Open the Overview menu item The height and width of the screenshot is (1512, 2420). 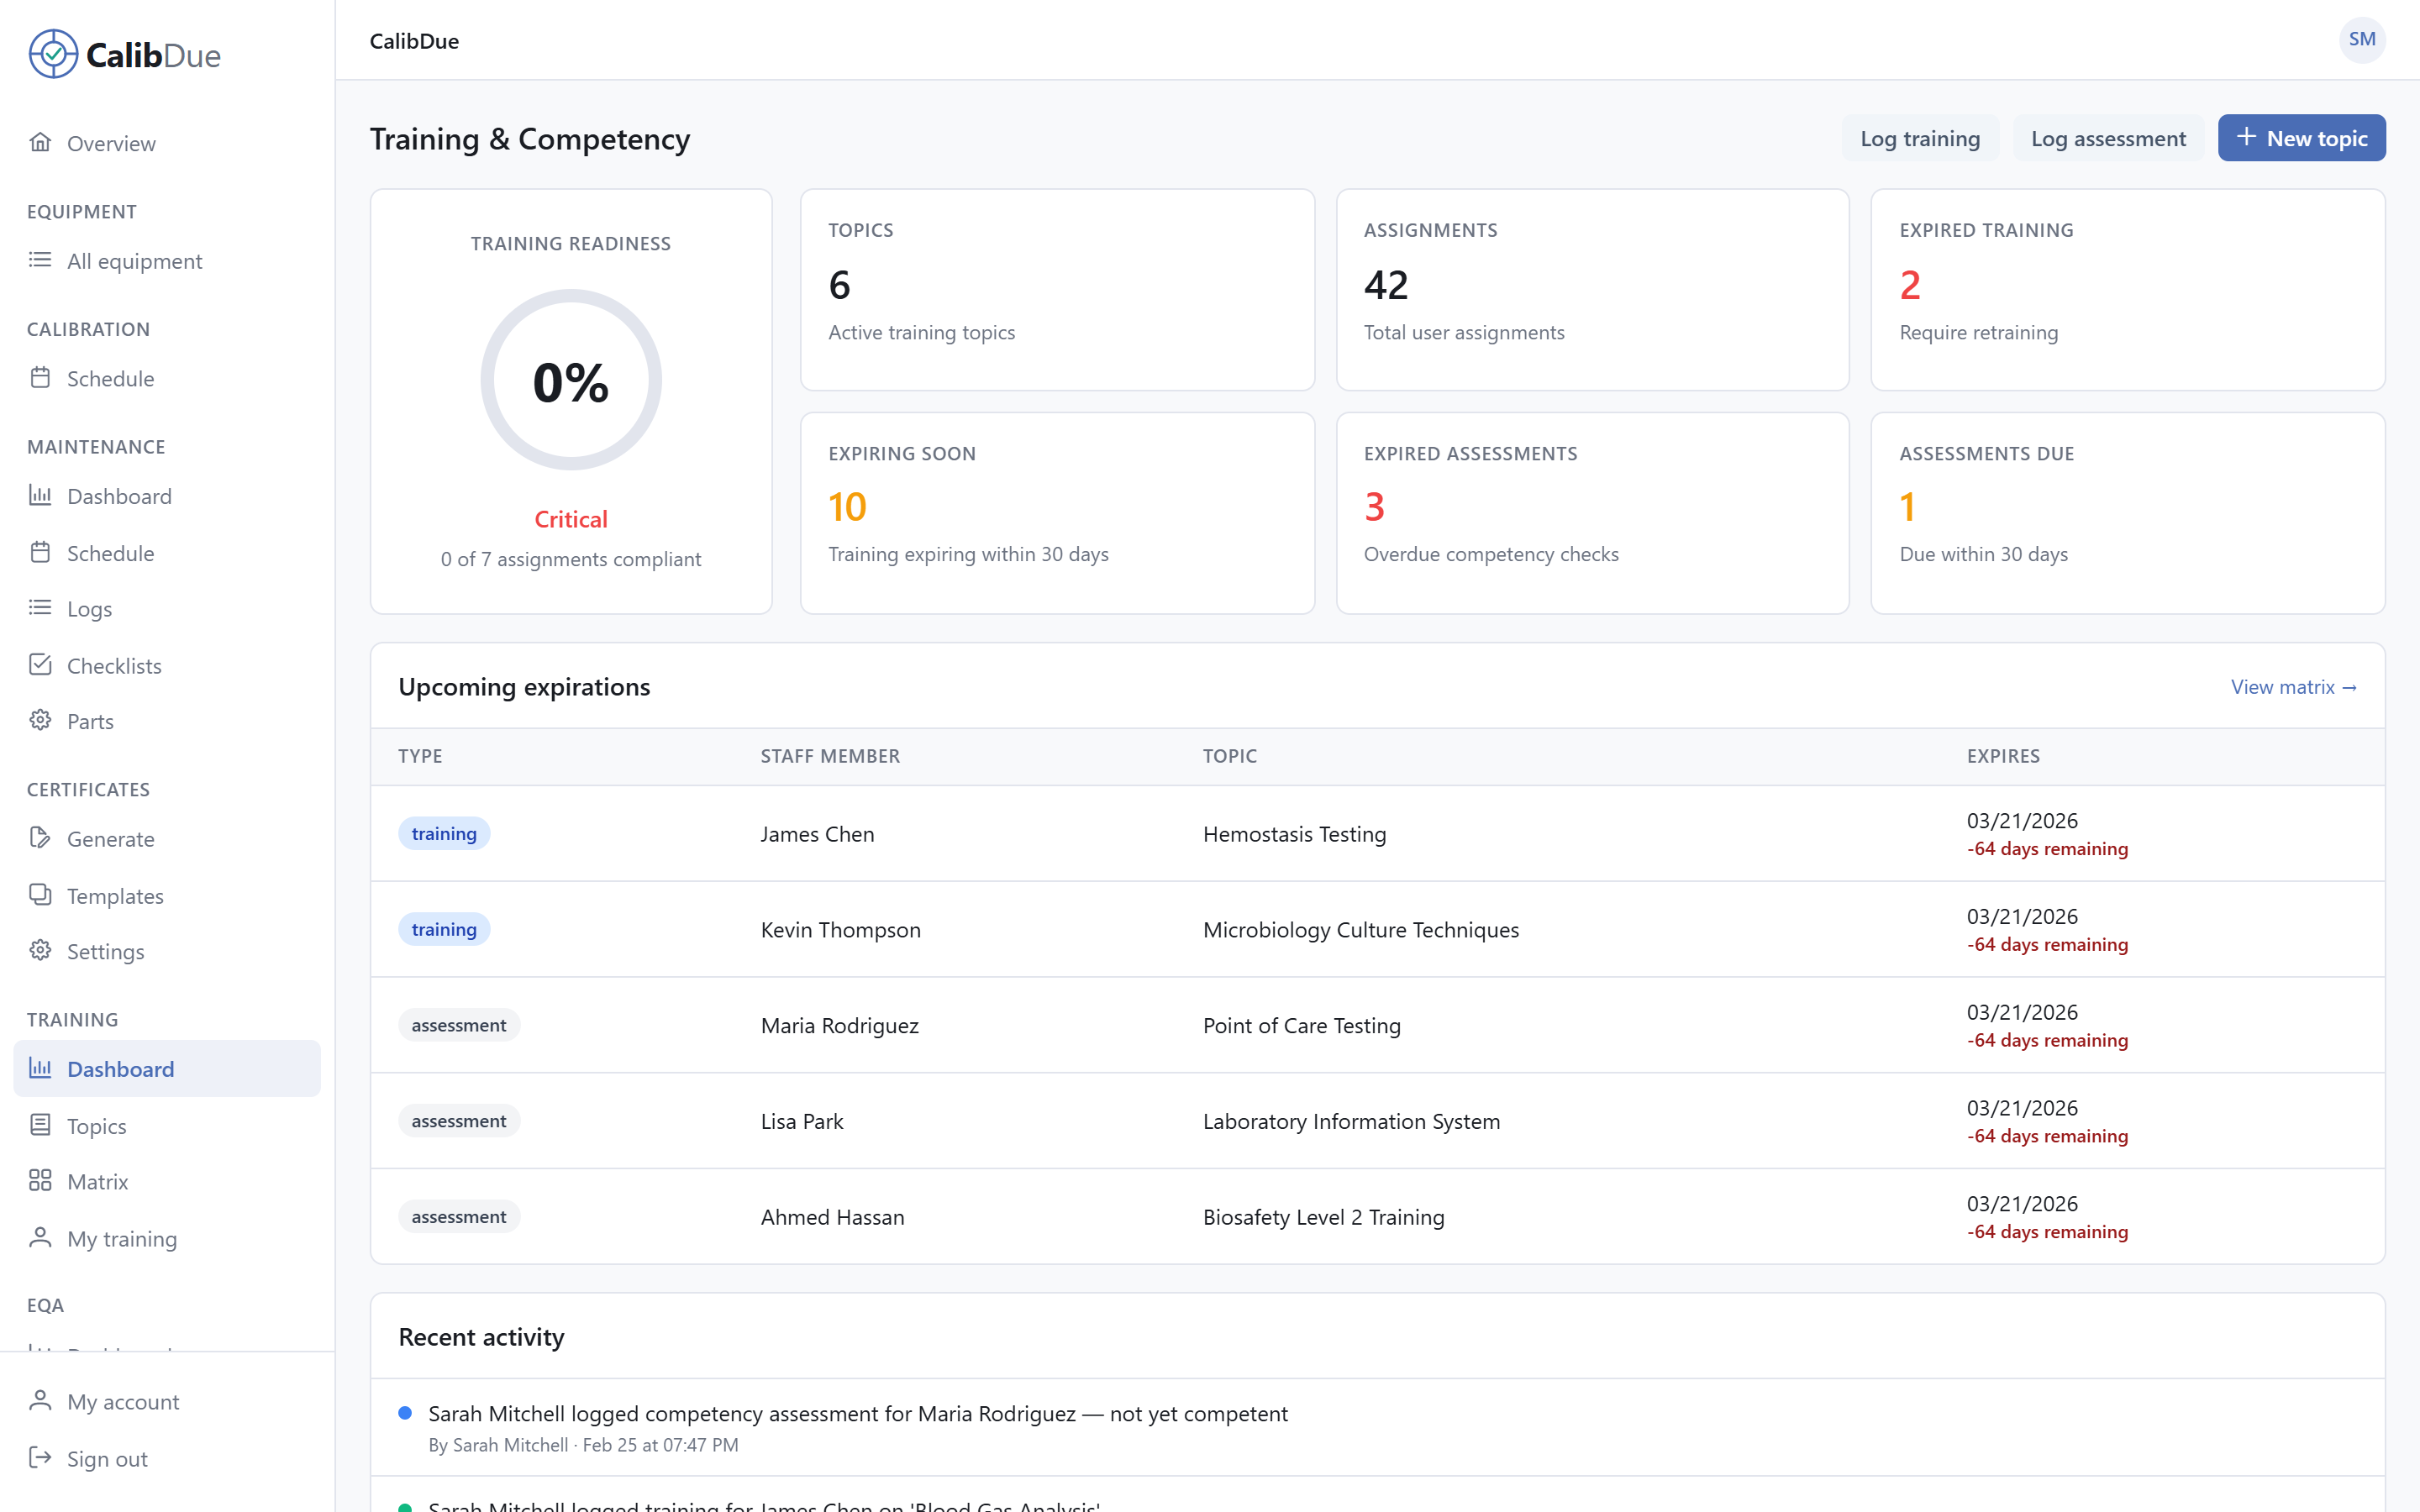pyautogui.click(x=167, y=143)
